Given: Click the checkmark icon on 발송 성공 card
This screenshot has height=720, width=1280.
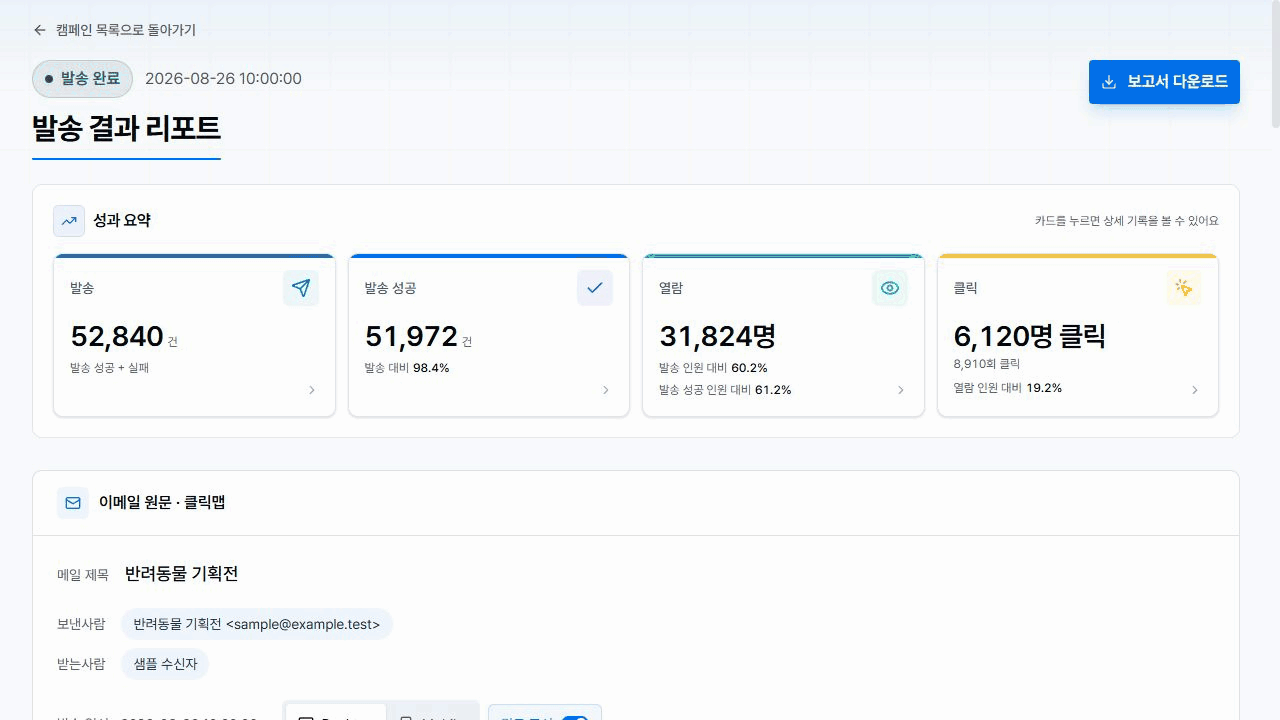Looking at the screenshot, I should click(x=595, y=288).
